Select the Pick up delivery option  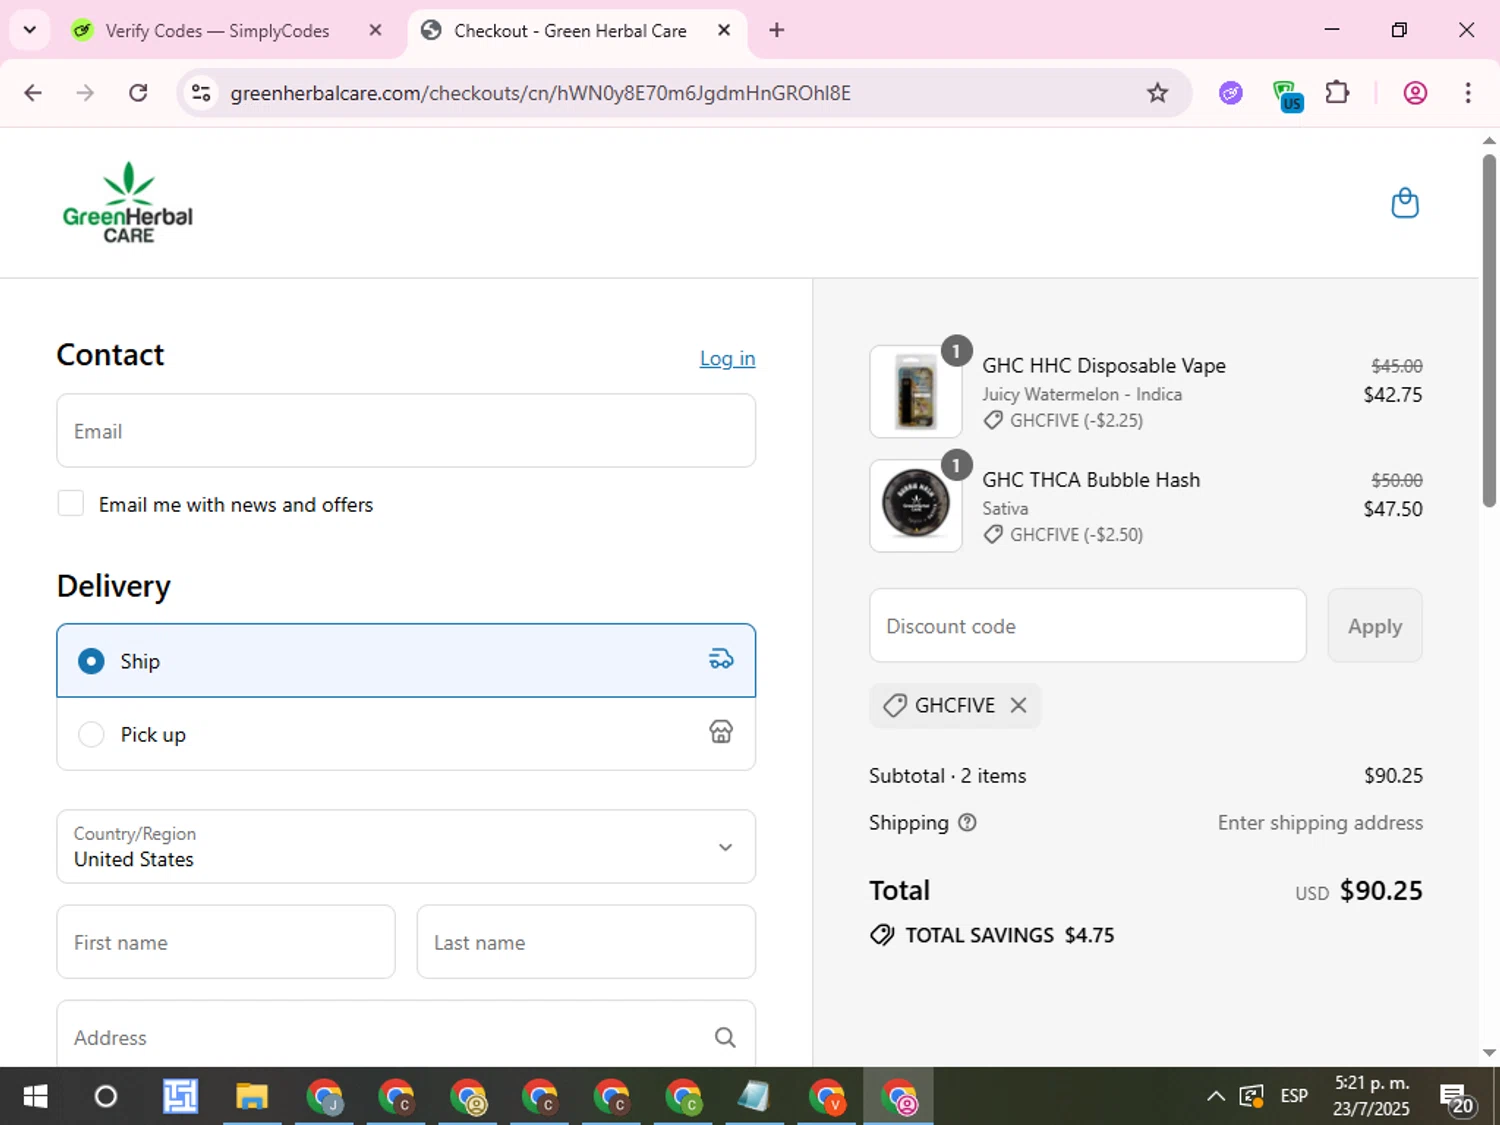(406, 734)
